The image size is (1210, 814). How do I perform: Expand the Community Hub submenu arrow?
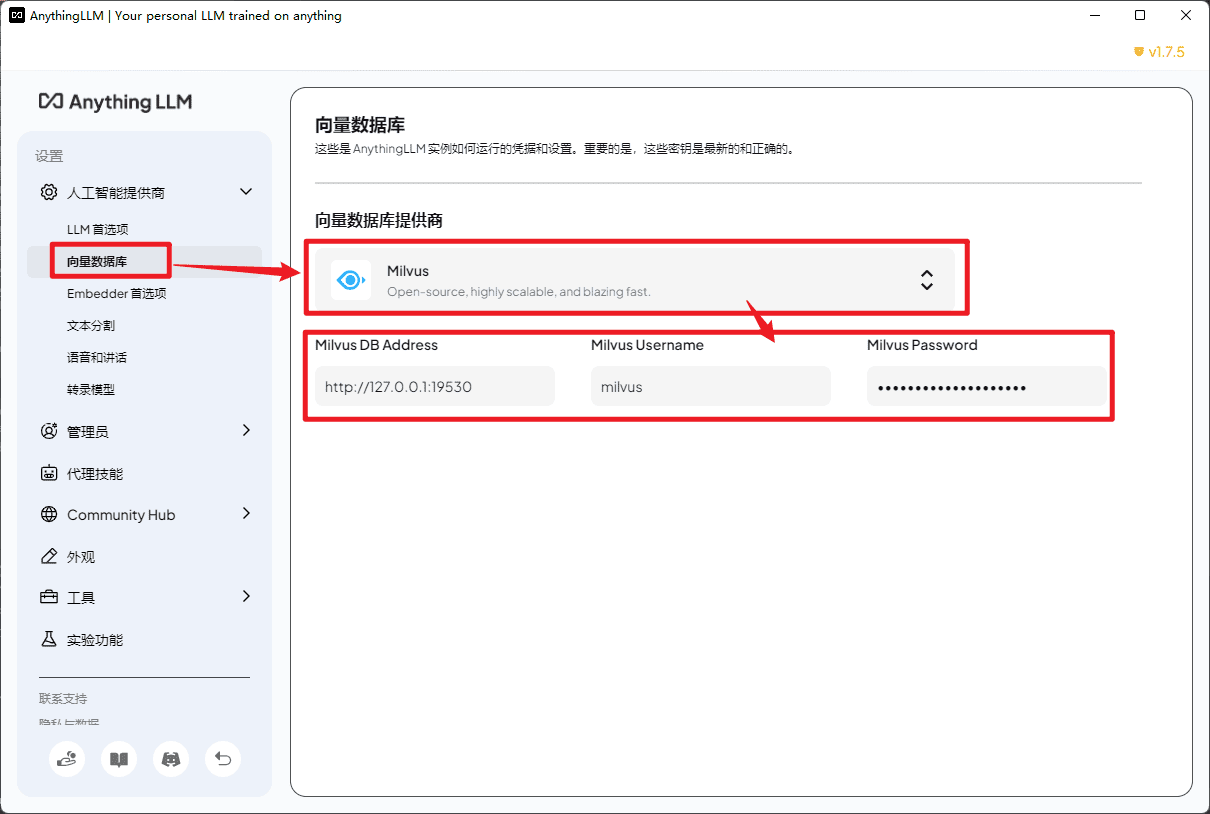point(246,514)
